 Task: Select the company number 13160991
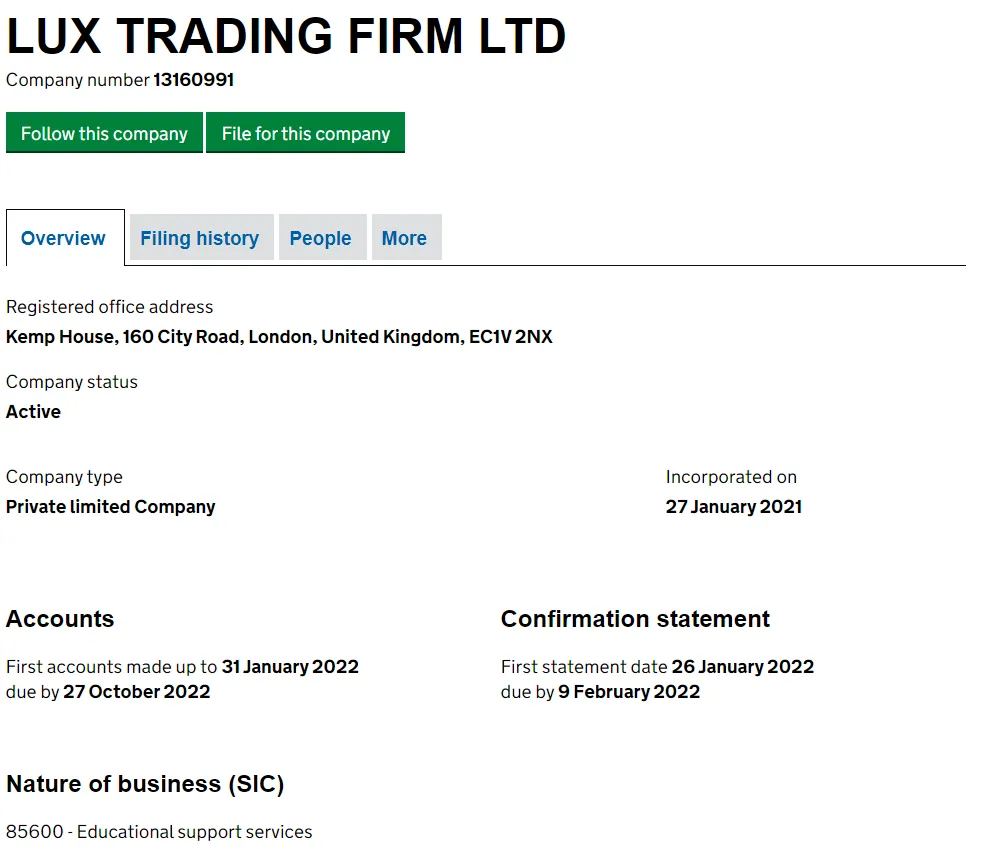click(193, 80)
